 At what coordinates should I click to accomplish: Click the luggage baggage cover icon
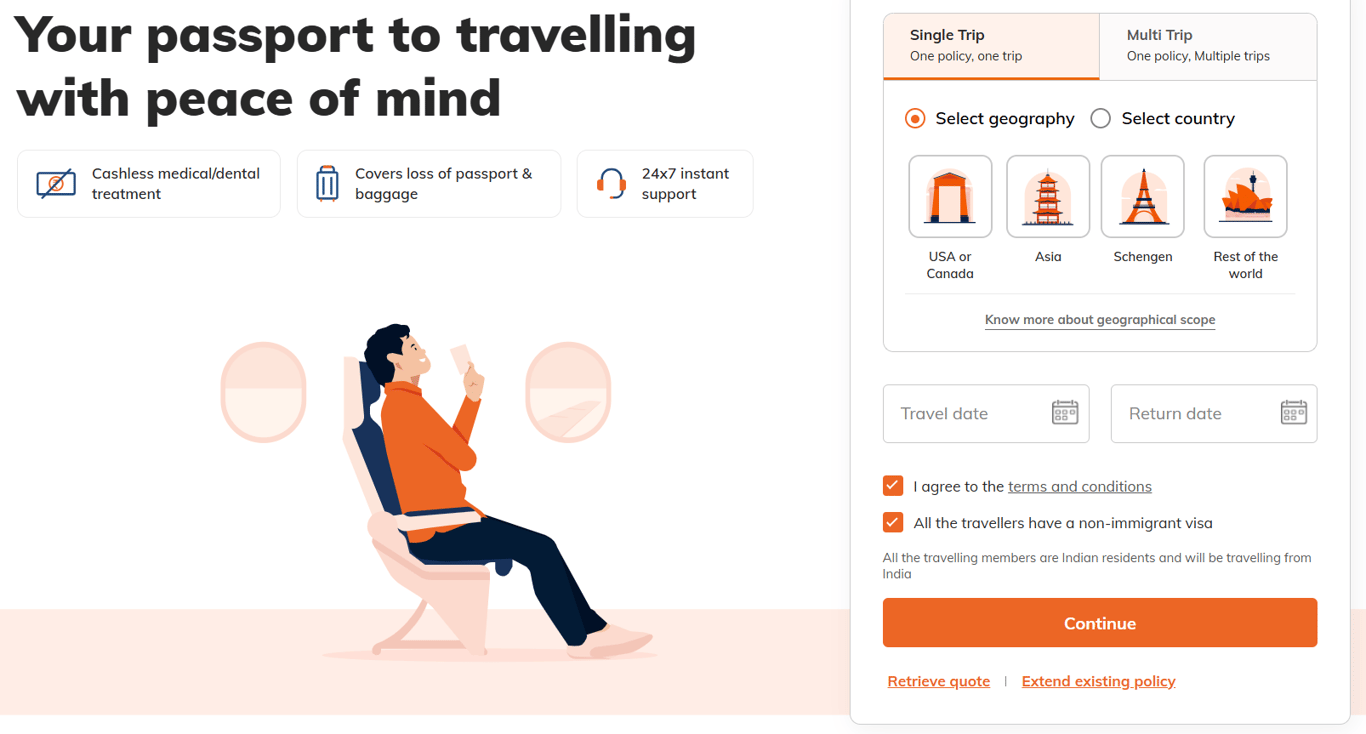point(327,184)
